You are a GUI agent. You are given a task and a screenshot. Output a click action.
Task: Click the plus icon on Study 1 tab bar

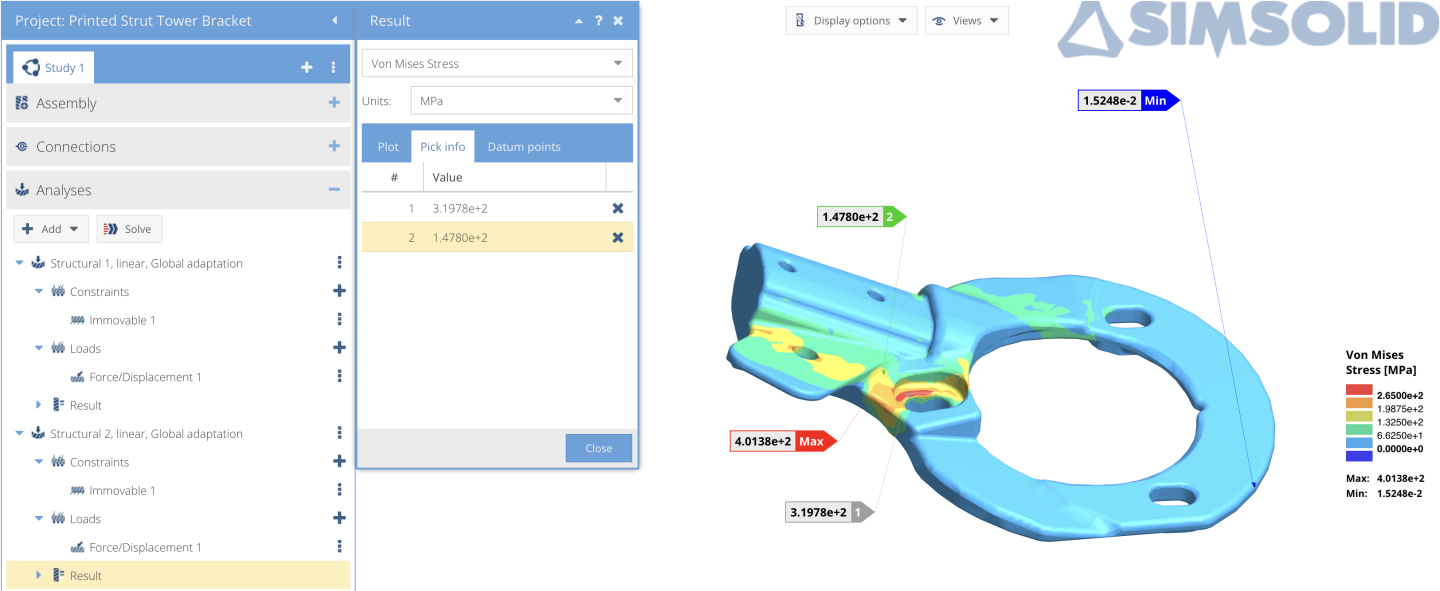click(307, 67)
